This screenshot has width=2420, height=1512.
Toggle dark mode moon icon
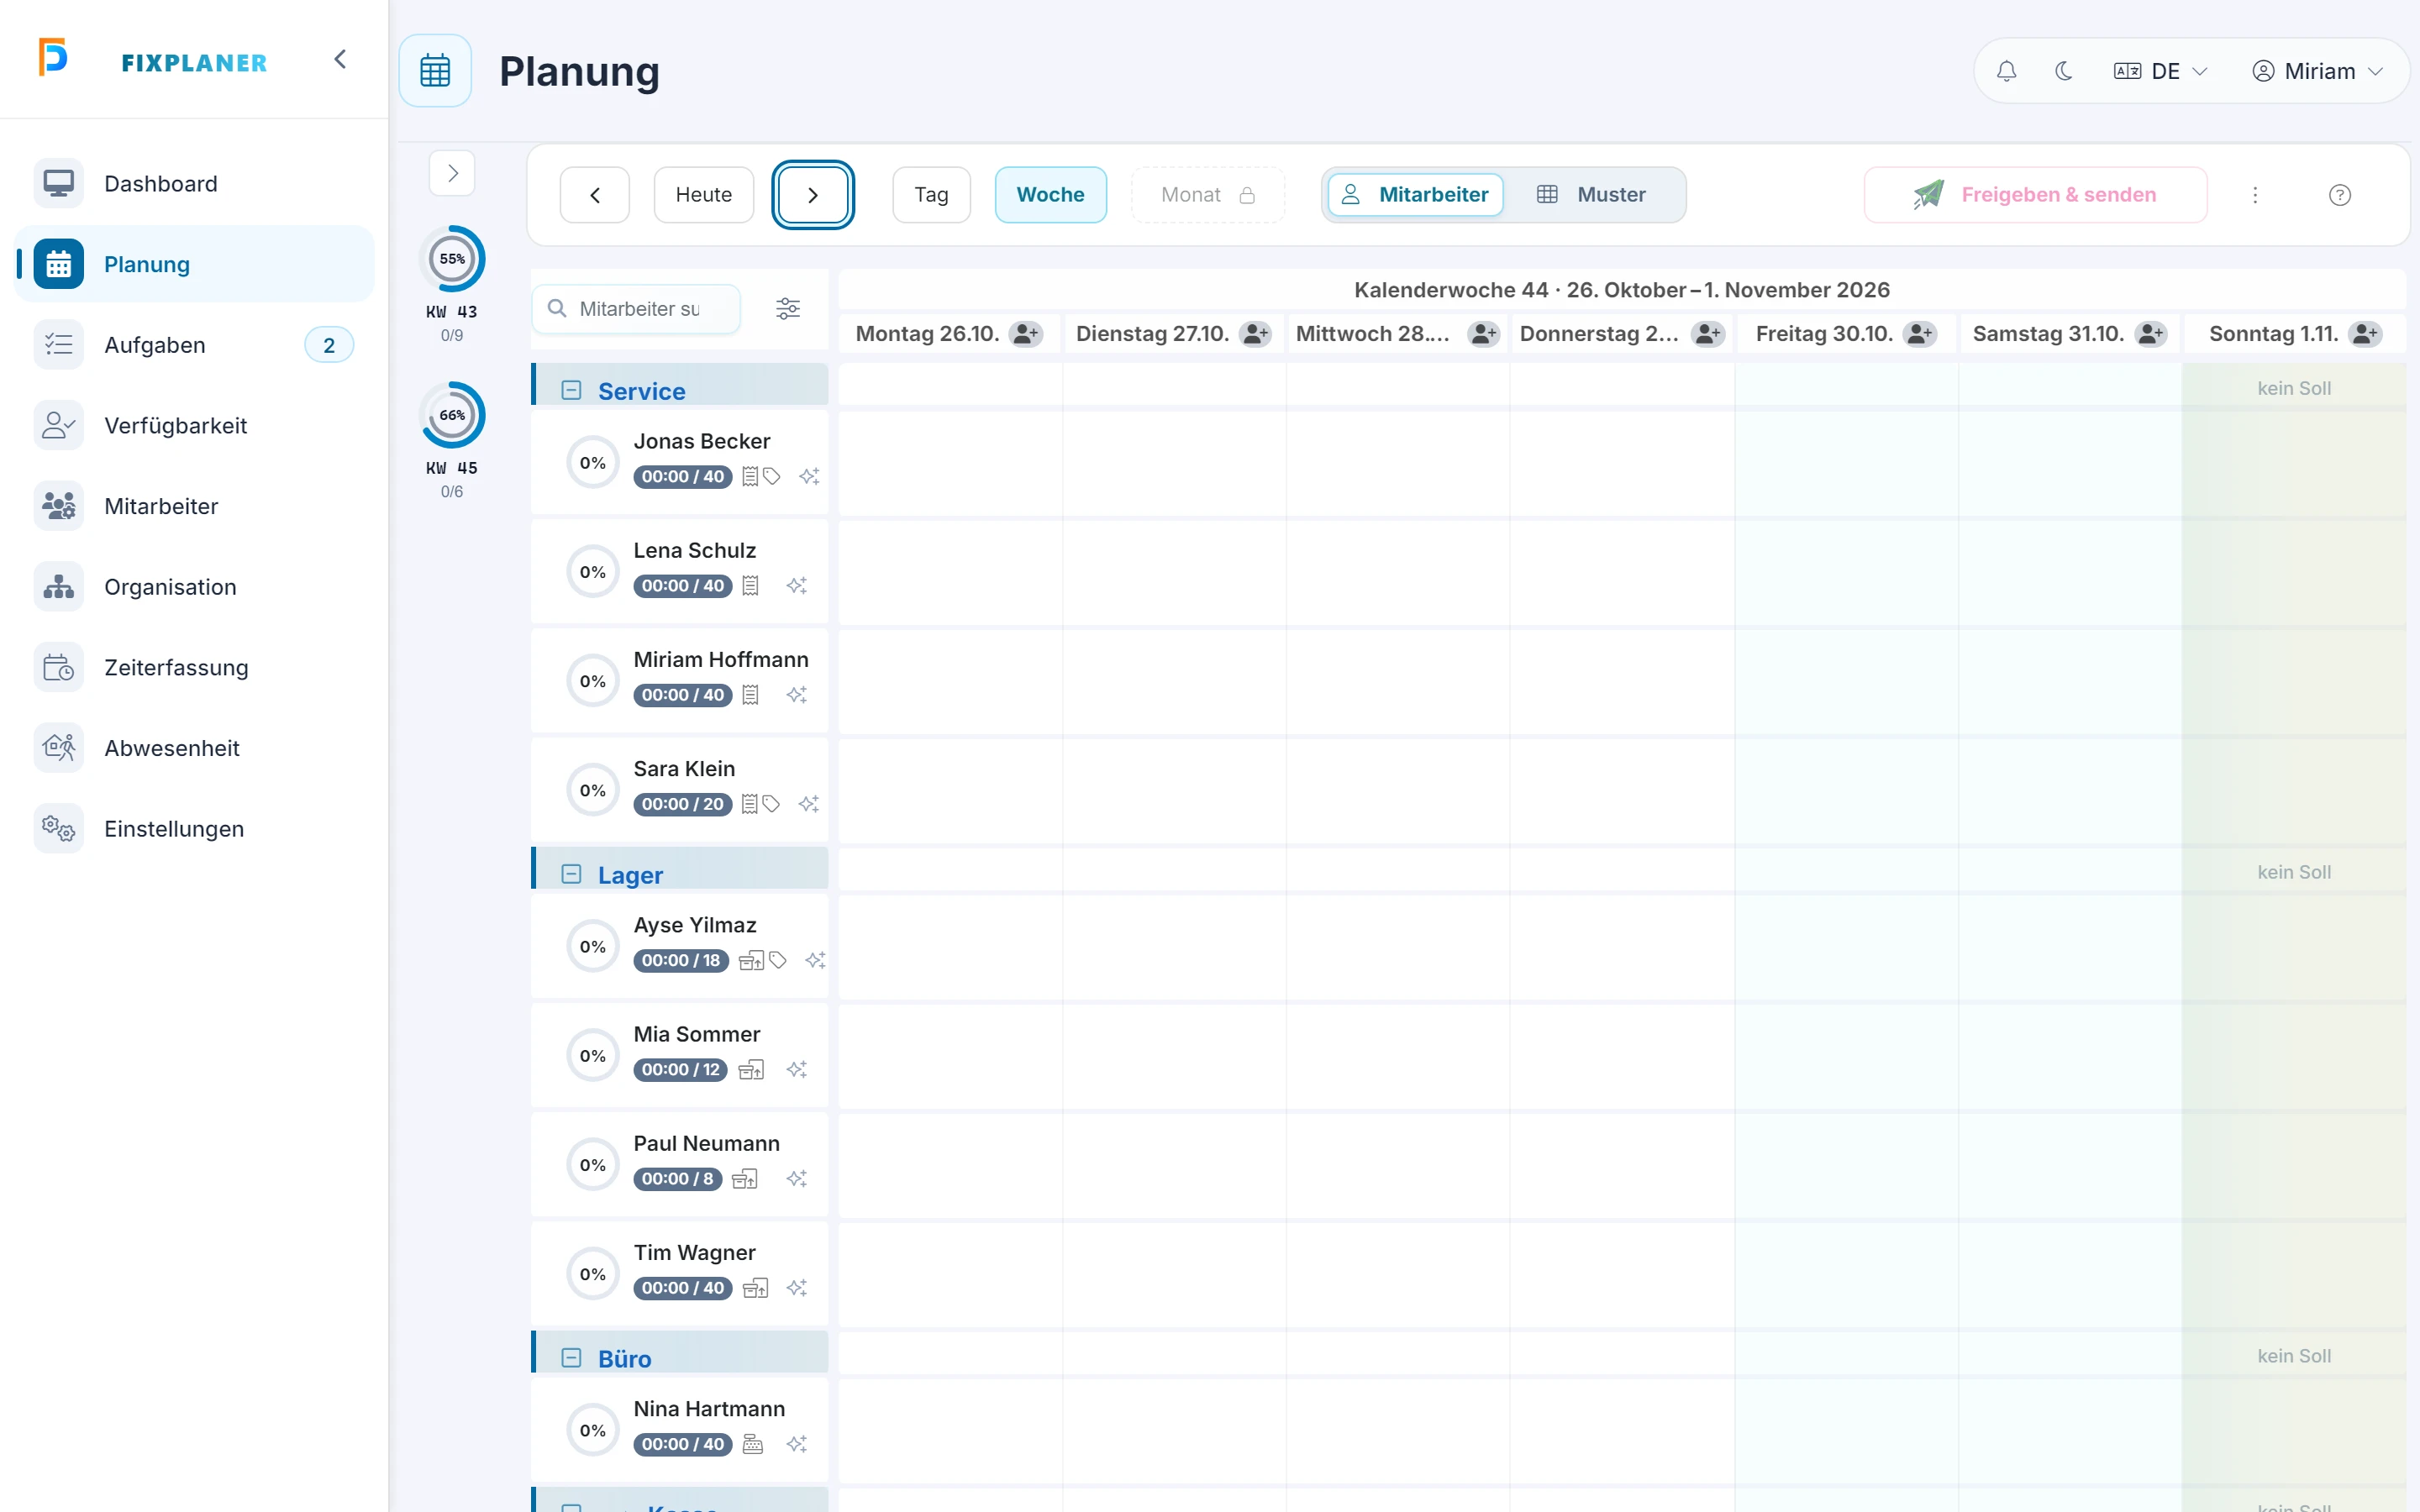click(2063, 71)
